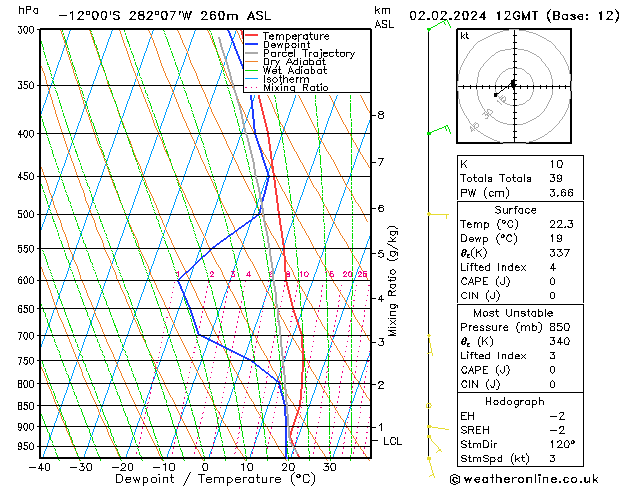Click the 850 hPa pressure axis label

click(x=28, y=406)
